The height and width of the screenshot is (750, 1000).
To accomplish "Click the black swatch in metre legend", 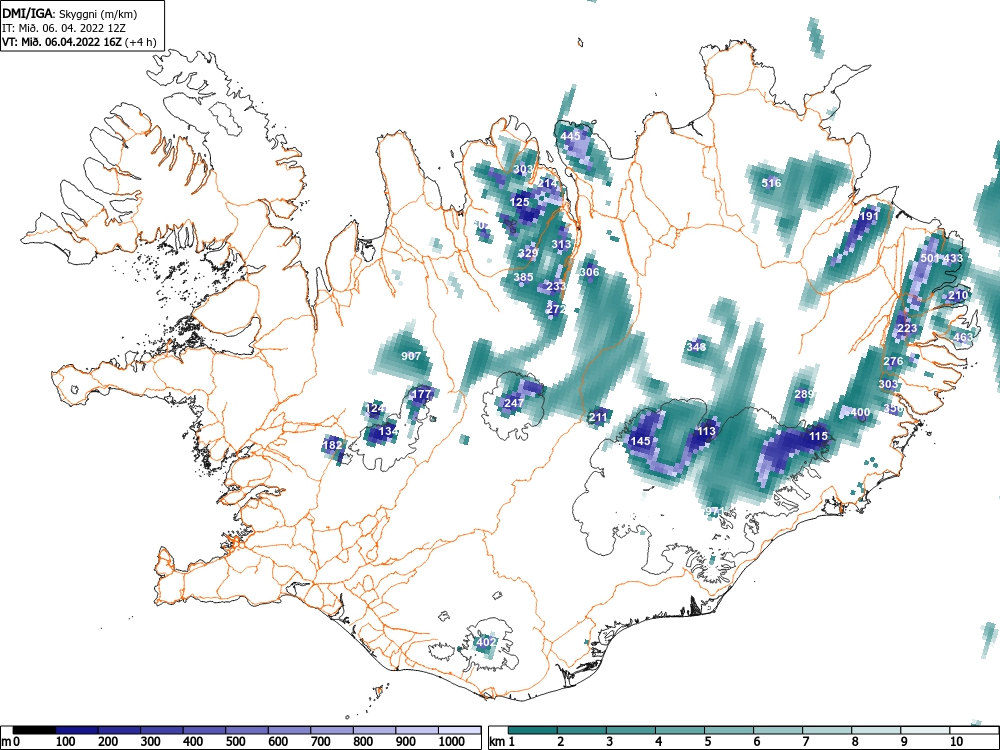I will [34, 730].
